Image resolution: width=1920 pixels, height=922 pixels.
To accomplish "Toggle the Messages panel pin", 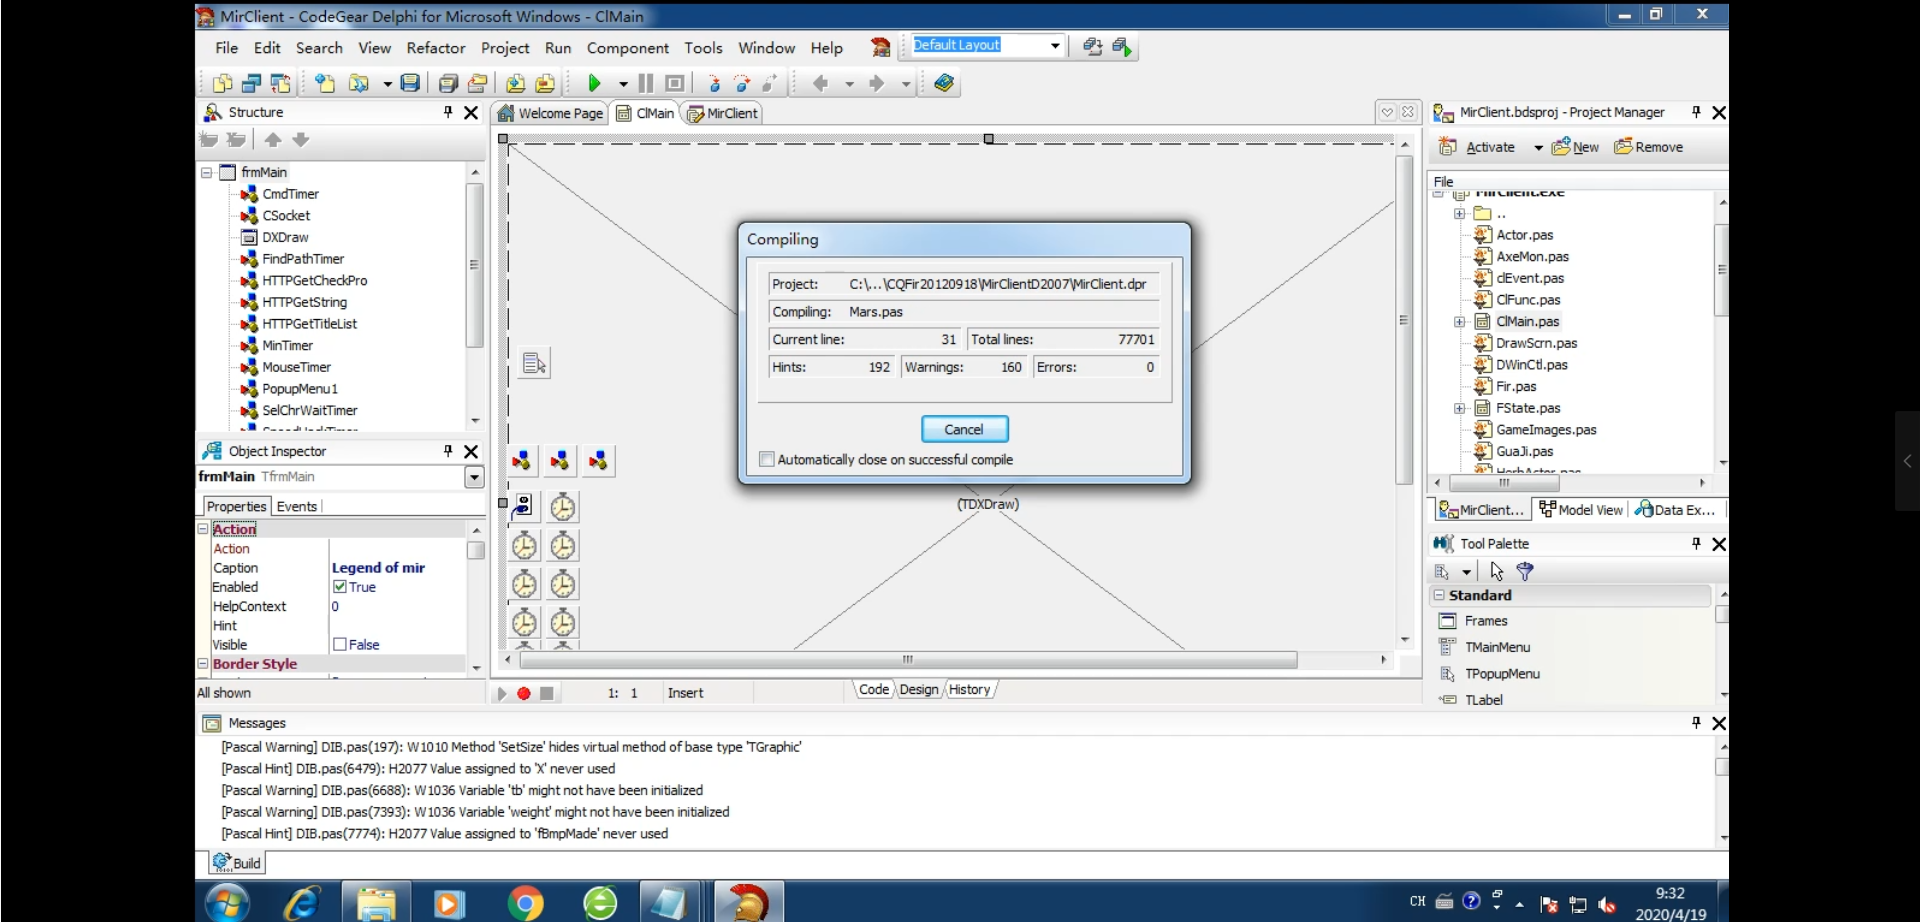I will tap(1696, 722).
